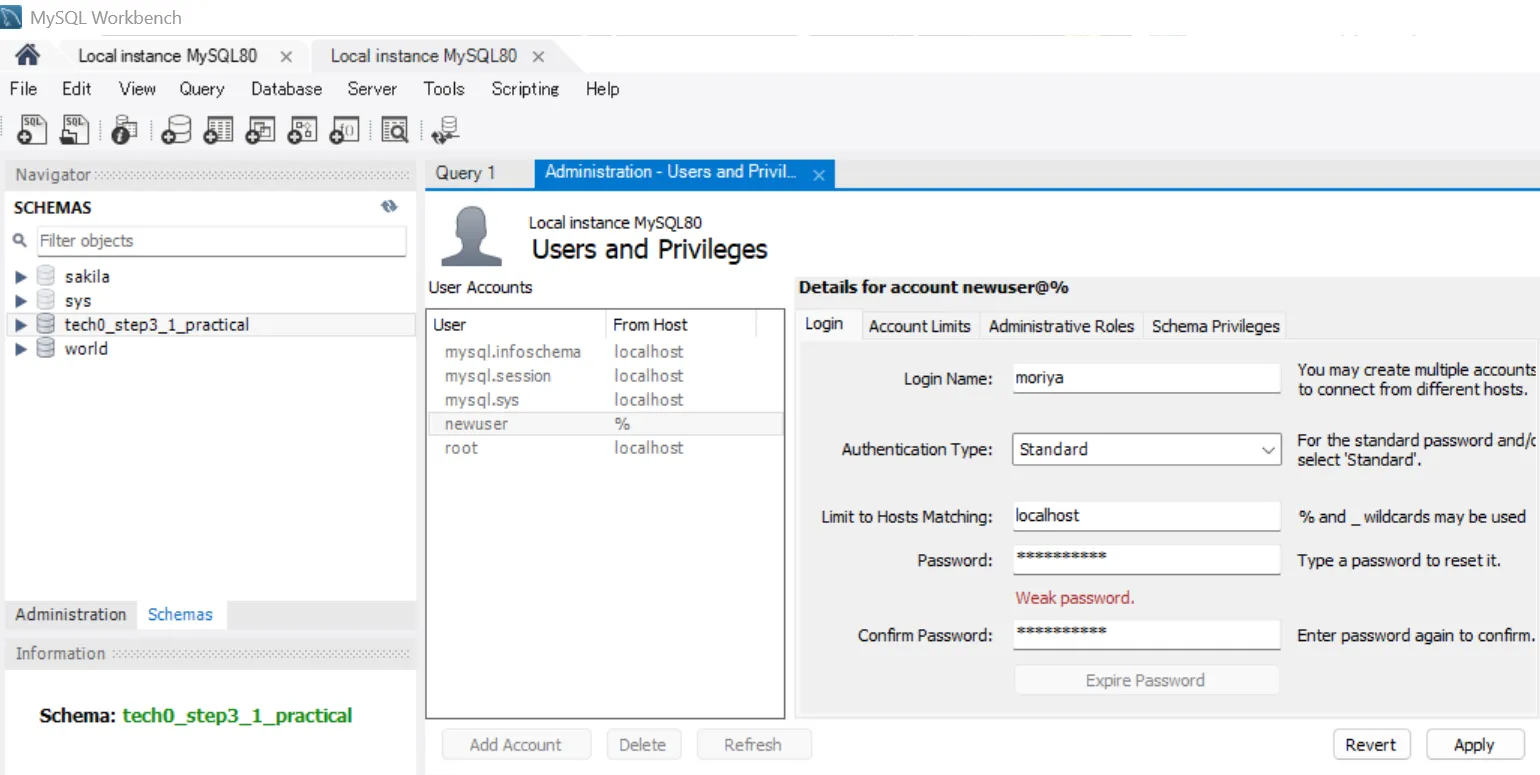Select the mysql.sys user account

coord(605,400)
